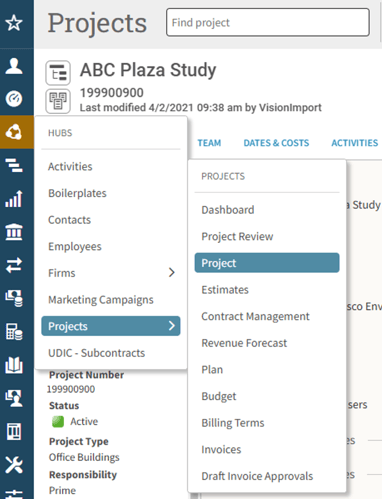The image size is (382, 499).
Task: Open Revenue Forecast submenu item
Action: (x=267, y=343)
